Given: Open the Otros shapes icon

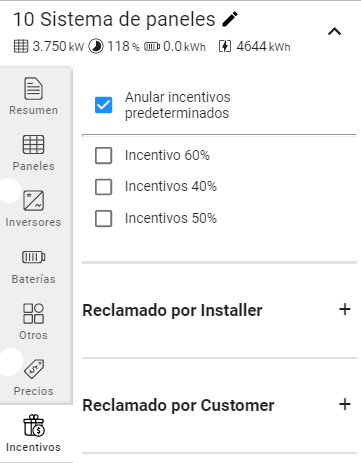Looking at the screenshot, I should (33, 313).
